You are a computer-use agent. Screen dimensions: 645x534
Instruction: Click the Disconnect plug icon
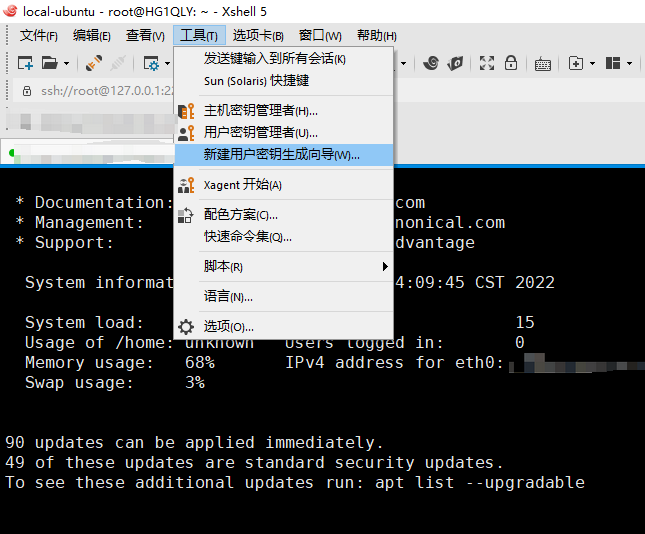118,63
